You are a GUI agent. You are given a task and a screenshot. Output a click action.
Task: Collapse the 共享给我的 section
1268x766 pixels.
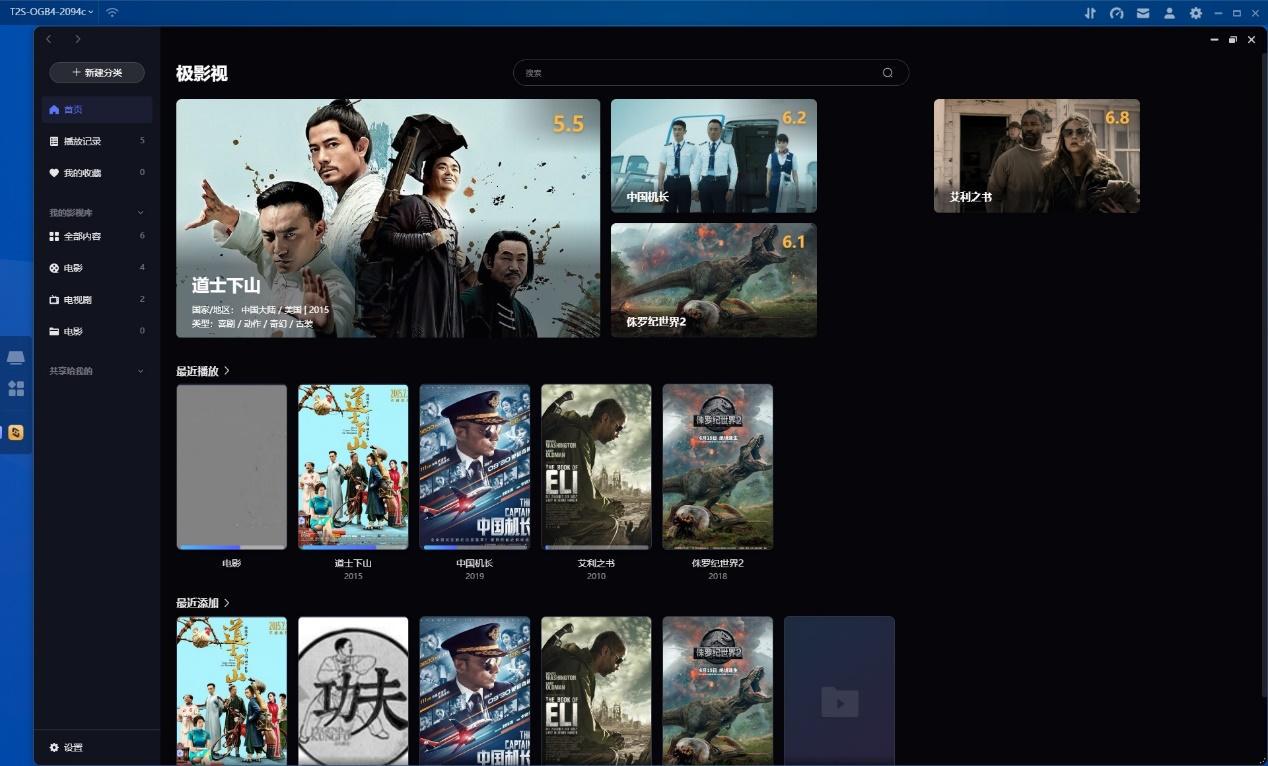(140, 371)
